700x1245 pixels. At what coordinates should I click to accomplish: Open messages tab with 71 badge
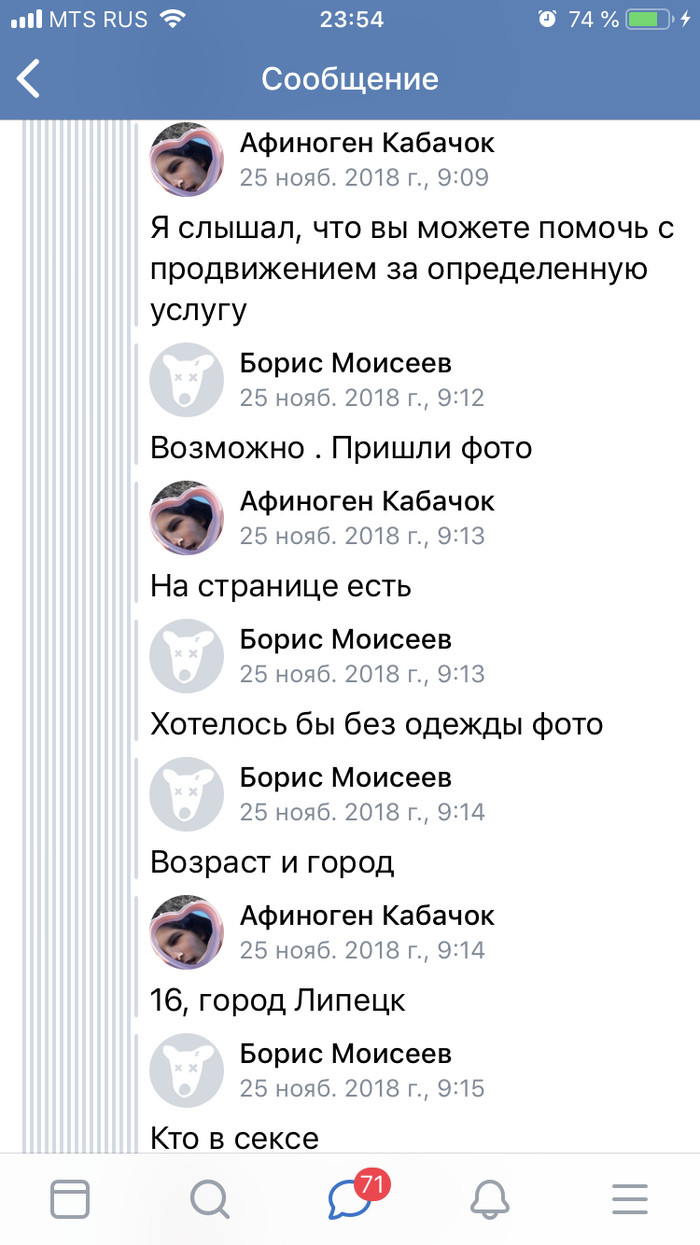[x=351, y=1198]
